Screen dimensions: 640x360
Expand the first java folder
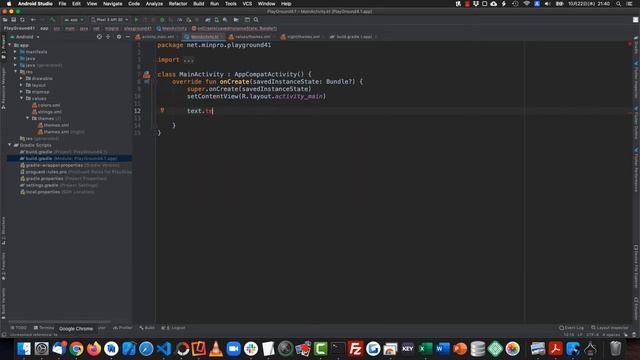click(16, 58)
